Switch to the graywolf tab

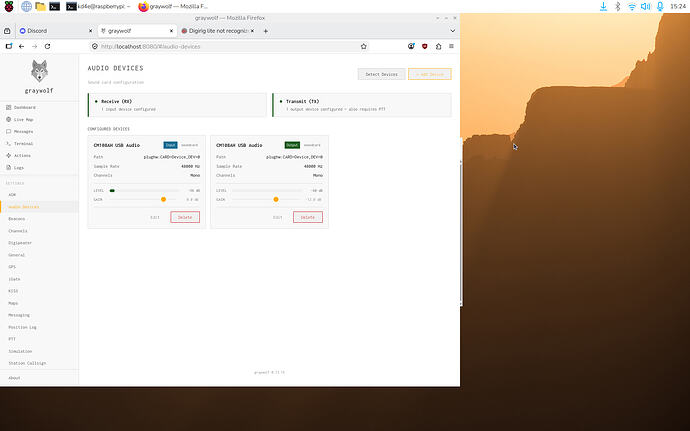136,31
